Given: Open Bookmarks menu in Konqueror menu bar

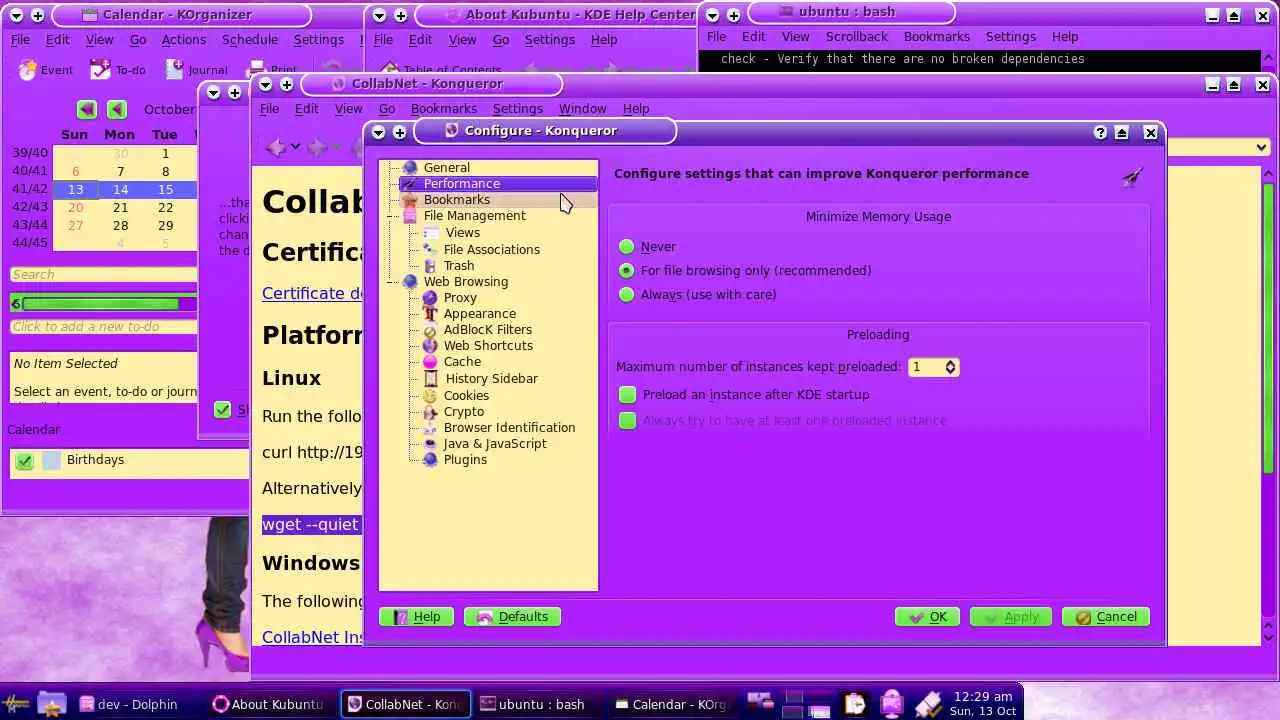Looking at the screenshot, I should point(443,108).
